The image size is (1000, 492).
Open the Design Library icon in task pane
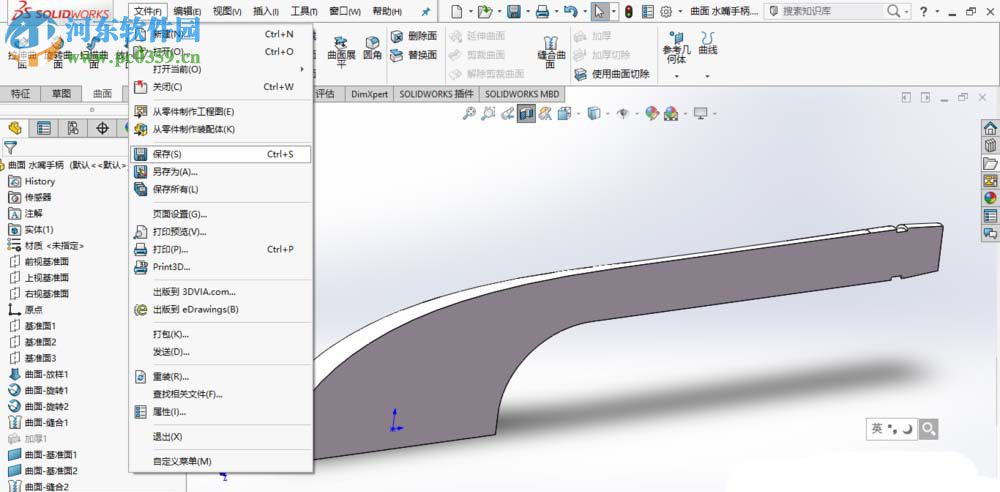point(990,145)
